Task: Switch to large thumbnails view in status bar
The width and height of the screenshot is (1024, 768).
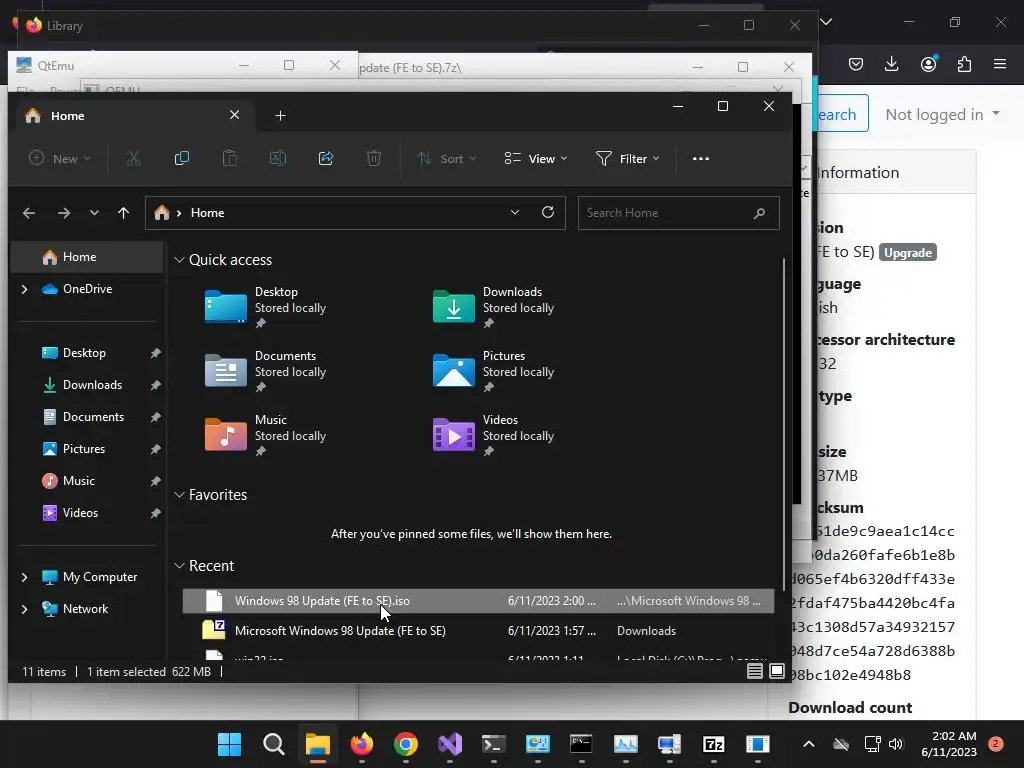Action: click(776, 671)
